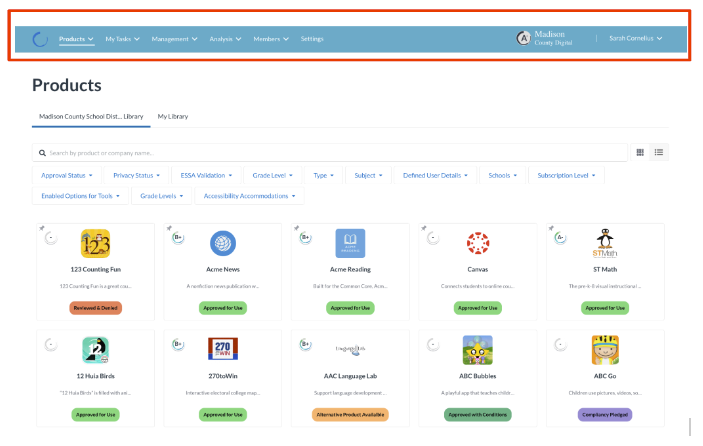The width and height of the screenshot is (703, 446).
Task: Open the Analysis menu
Action: pyautogui.click(x=226, y=39)
